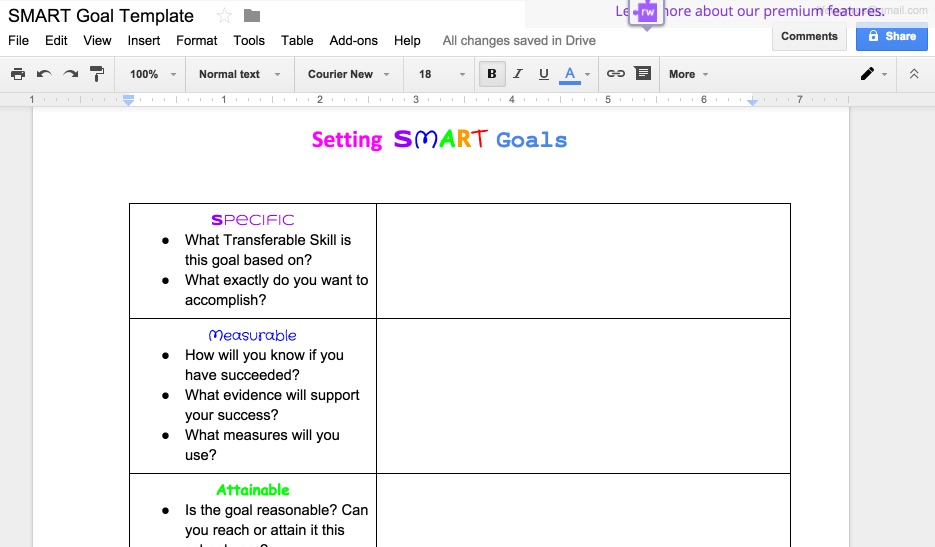The width and height of the screenshot is (935, 547).
Task: Click the SMART Goal Template title
Action: click(x=101, y=16)
